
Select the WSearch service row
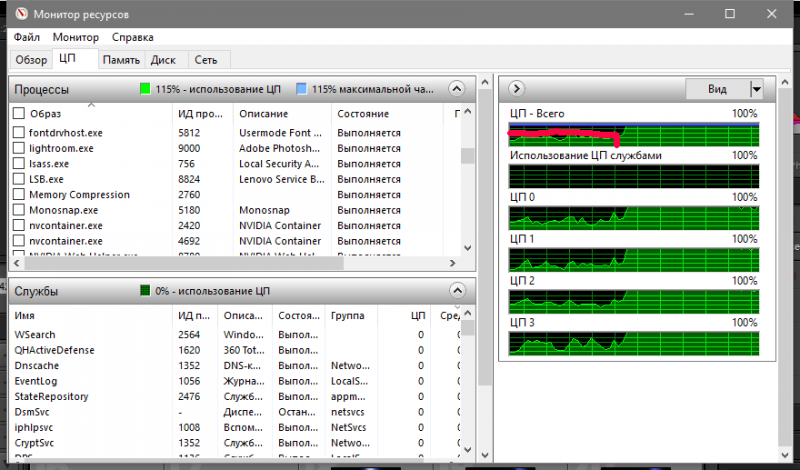tap(235, 335)
